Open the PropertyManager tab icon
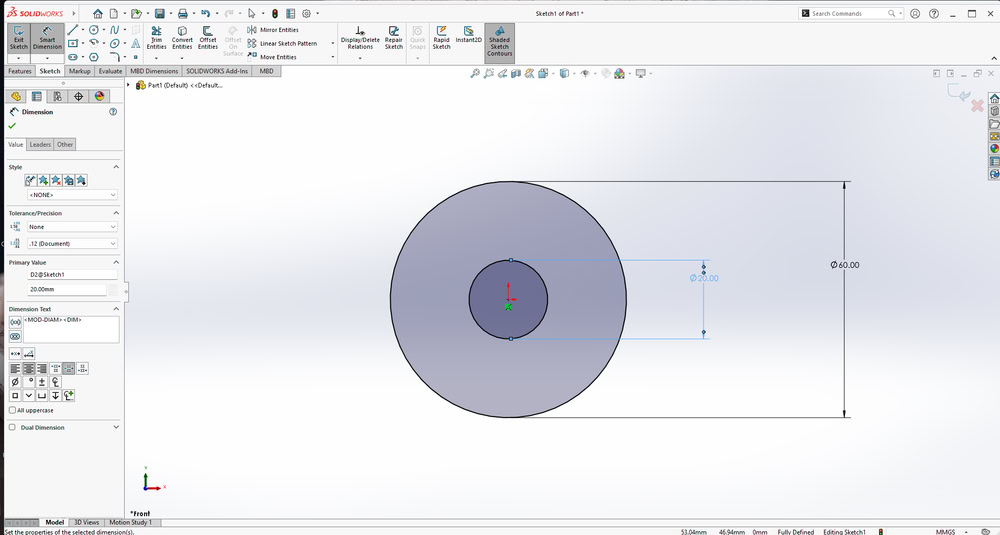Screen dimensions: 1000x535 point(36,96)
